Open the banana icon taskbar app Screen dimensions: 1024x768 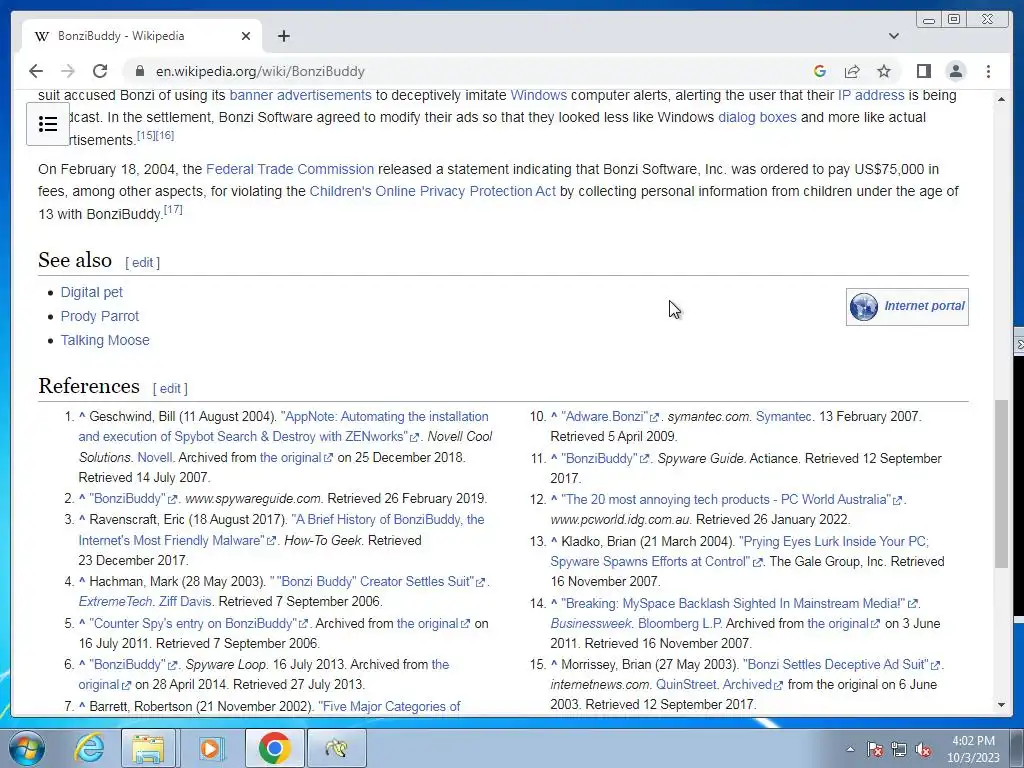pos(336,748)
